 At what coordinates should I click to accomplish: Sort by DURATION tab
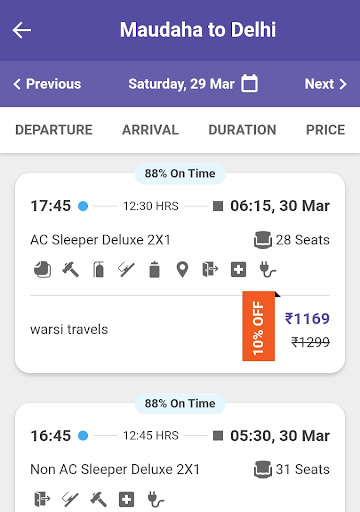[x=242, y=130]
